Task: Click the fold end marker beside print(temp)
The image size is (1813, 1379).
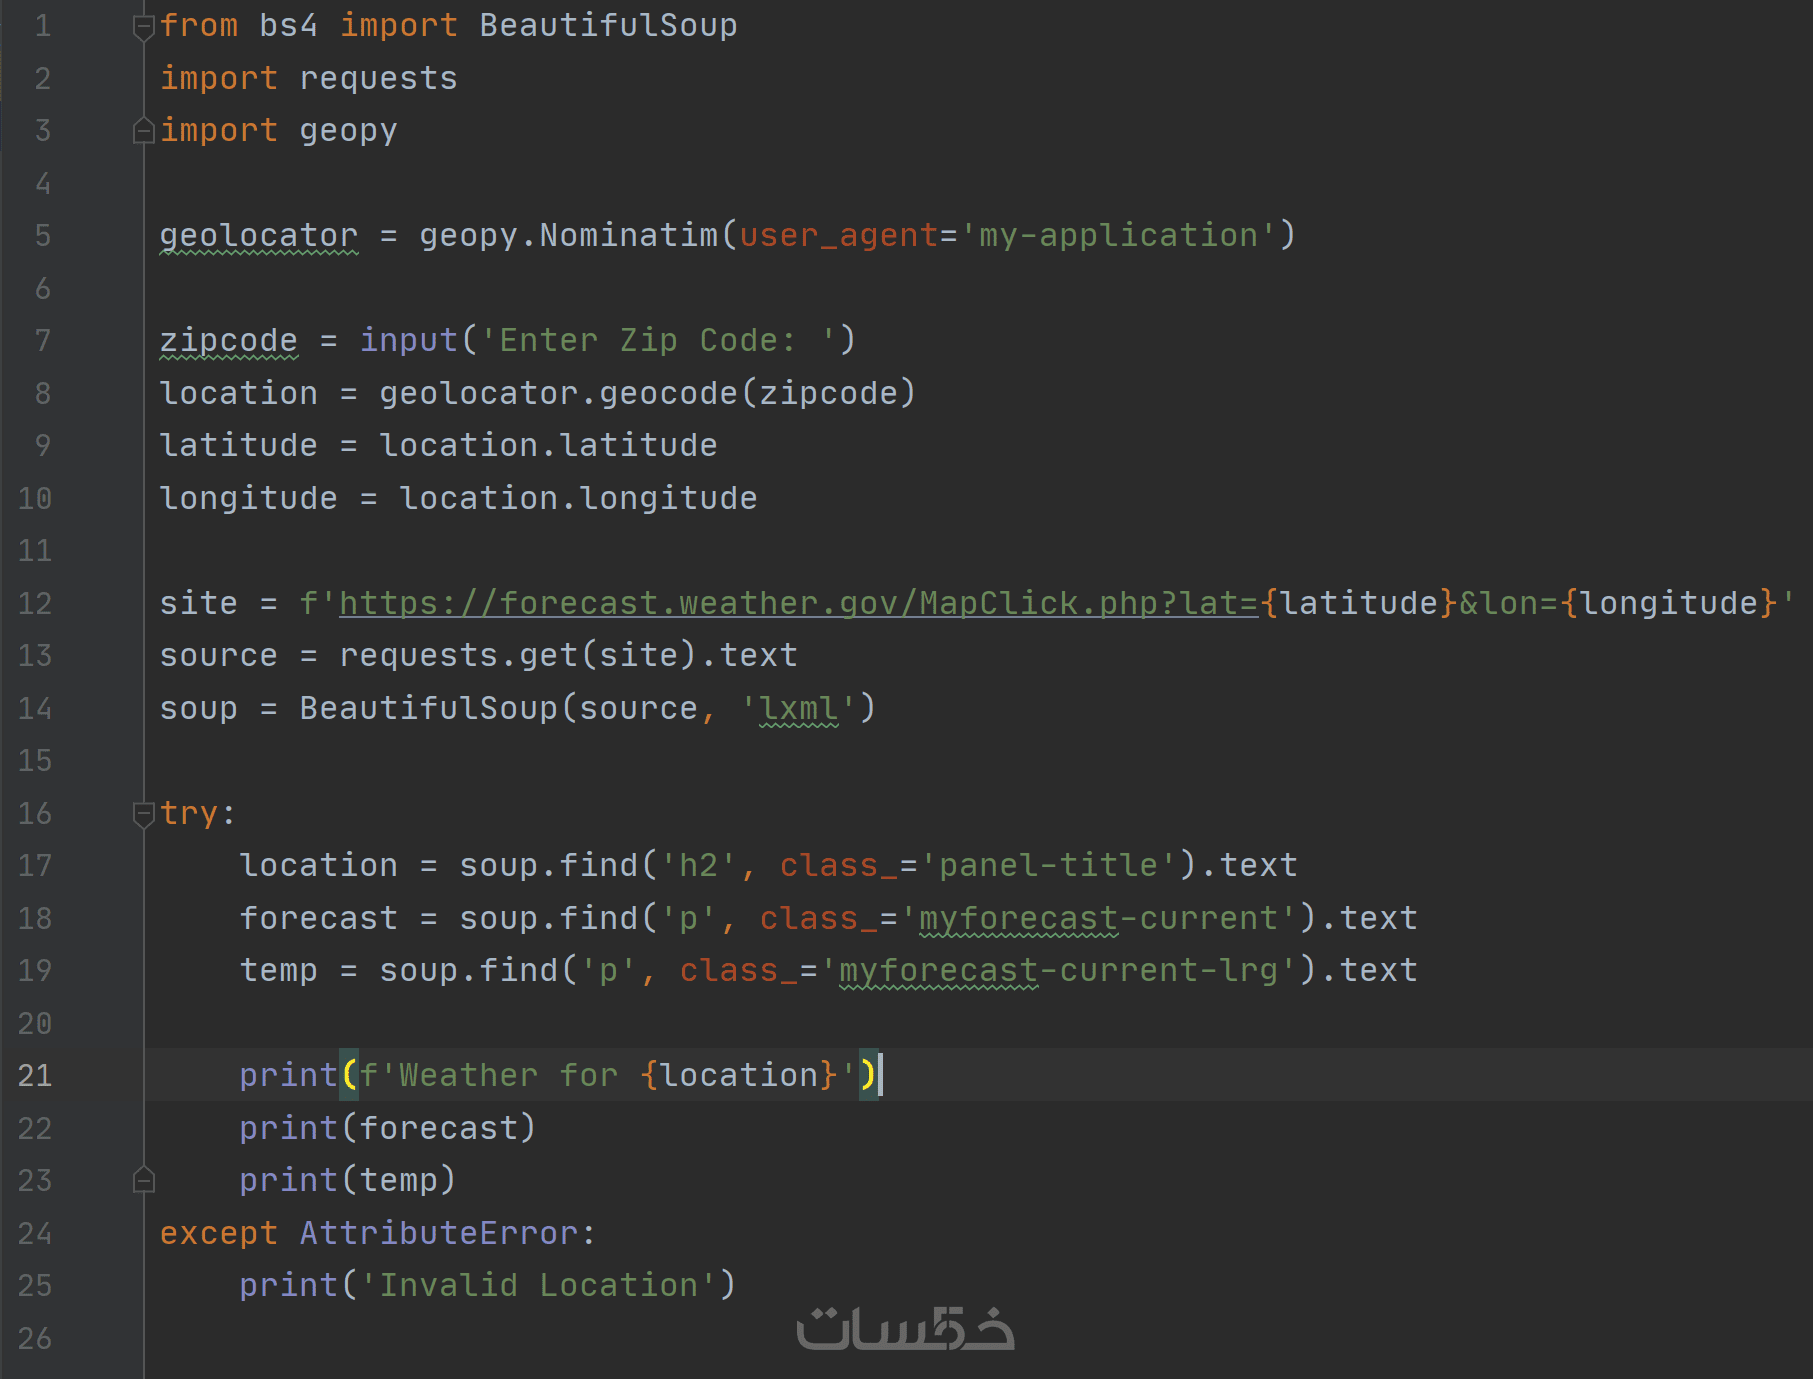Action: (144, 1181)
